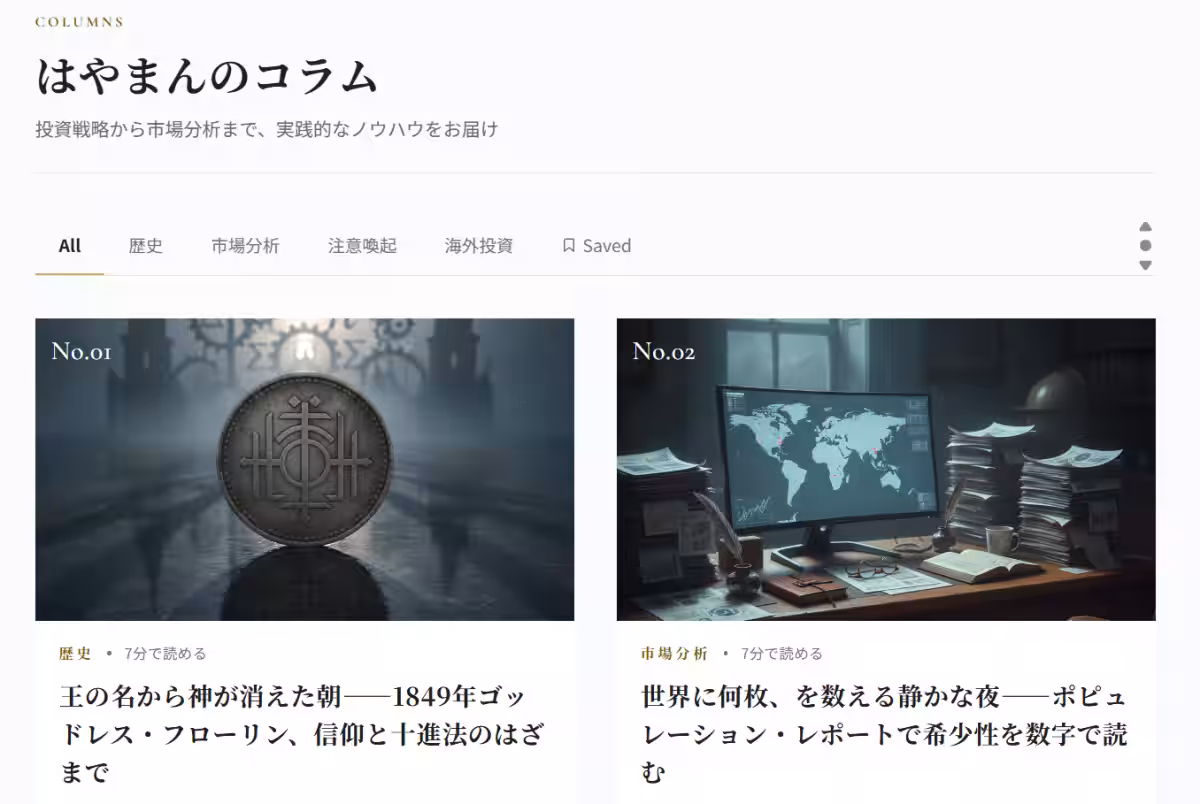
Task: Click the COLUMNS label above the heading
Action: (x=79, y=22)
